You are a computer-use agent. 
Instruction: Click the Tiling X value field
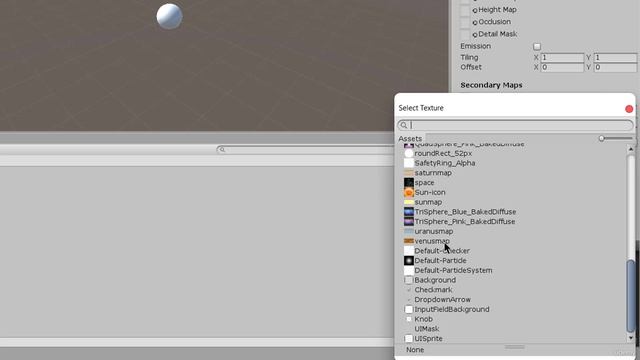coord(562,58)
